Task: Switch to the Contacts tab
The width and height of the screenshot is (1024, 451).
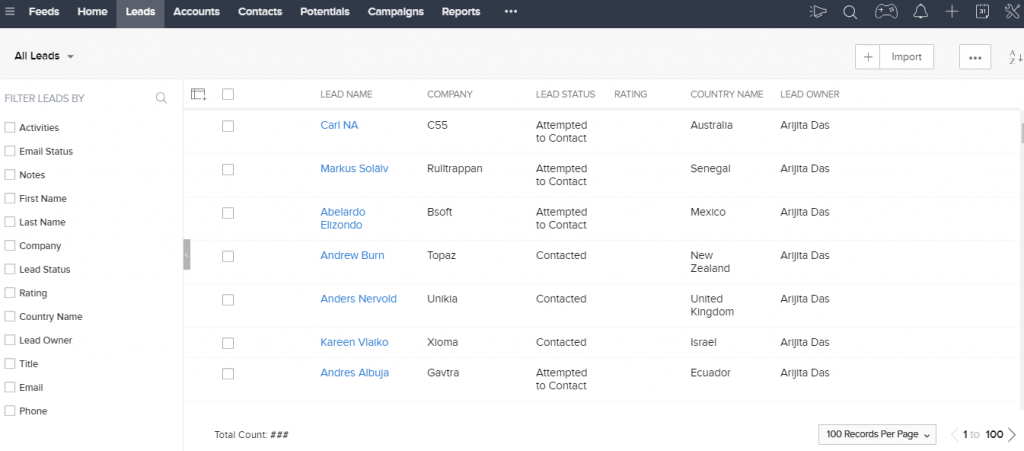Action: click(260, 12)
